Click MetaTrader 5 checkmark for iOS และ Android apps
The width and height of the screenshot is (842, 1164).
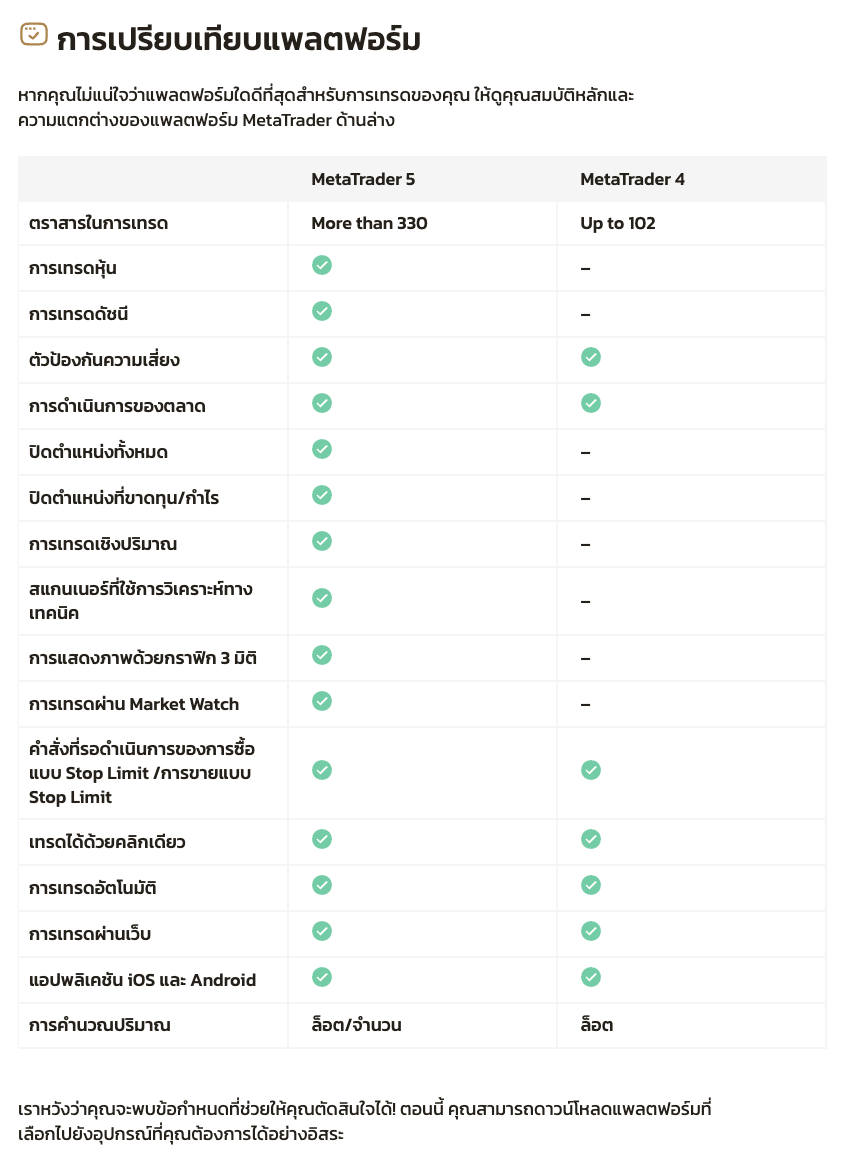(x=322, y=977)
